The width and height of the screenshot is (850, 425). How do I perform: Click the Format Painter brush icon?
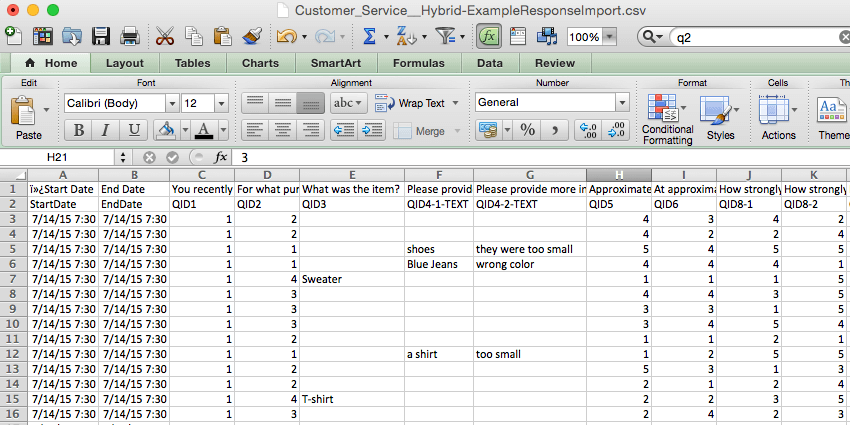pos(252,37)
